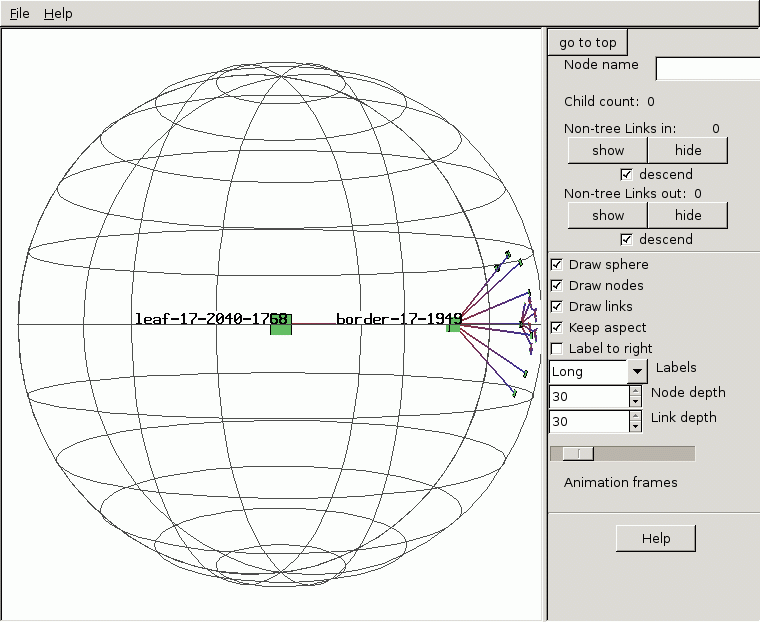The height and width of the screenshot is (622, 760).
Task: Hide non-tree links out
Action: [x=688, y=215]
